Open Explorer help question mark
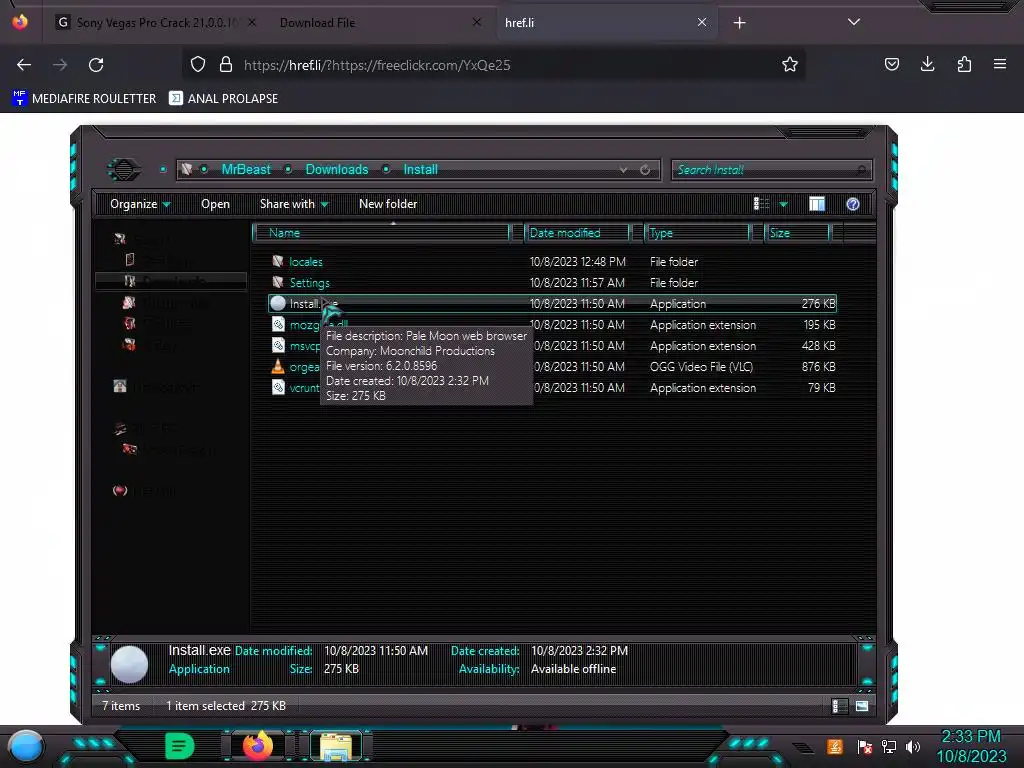This screenshot has width=1024, height=768. (x=852, y=204)
